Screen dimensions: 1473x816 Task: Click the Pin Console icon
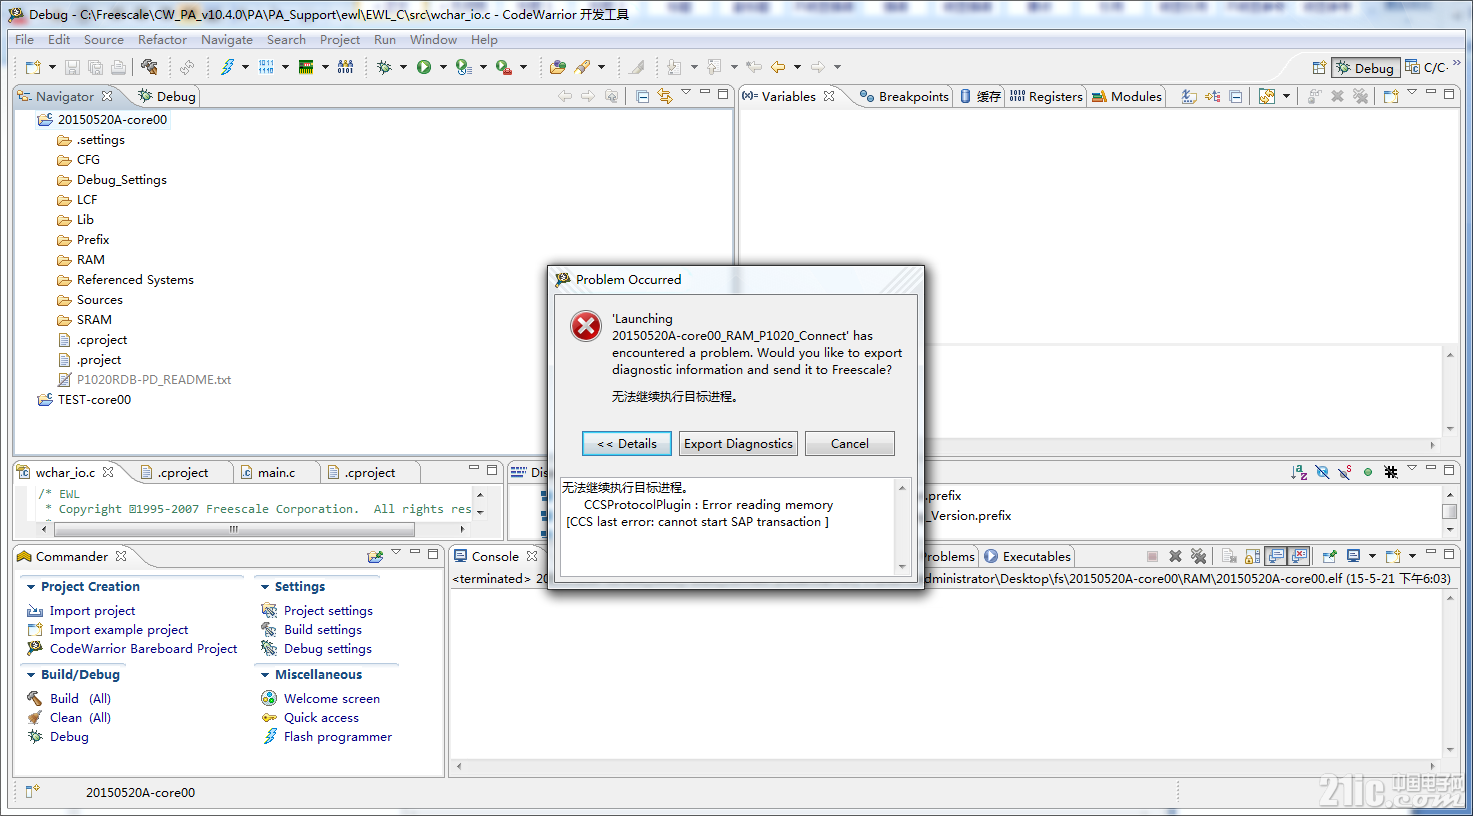(1329, 556)
